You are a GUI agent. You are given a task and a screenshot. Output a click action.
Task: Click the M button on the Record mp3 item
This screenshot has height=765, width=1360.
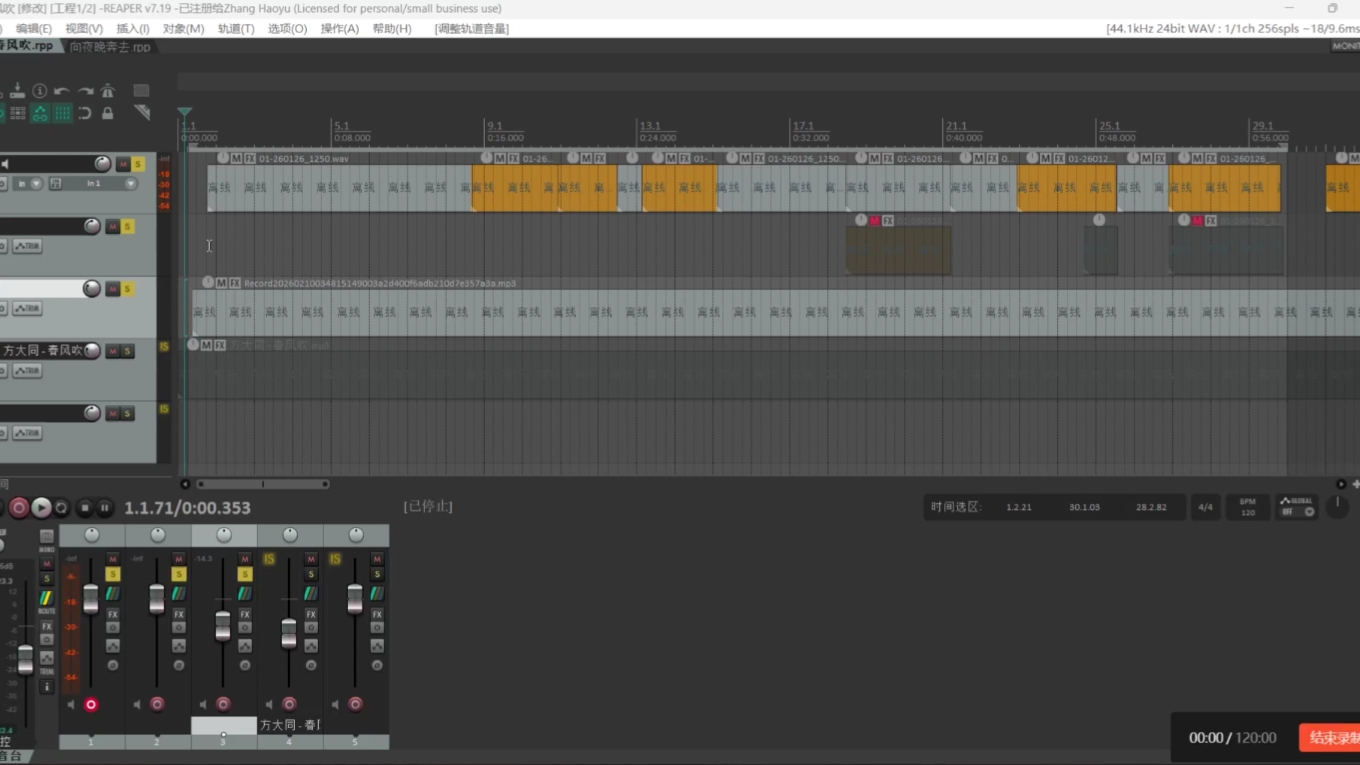click(221, 283)
